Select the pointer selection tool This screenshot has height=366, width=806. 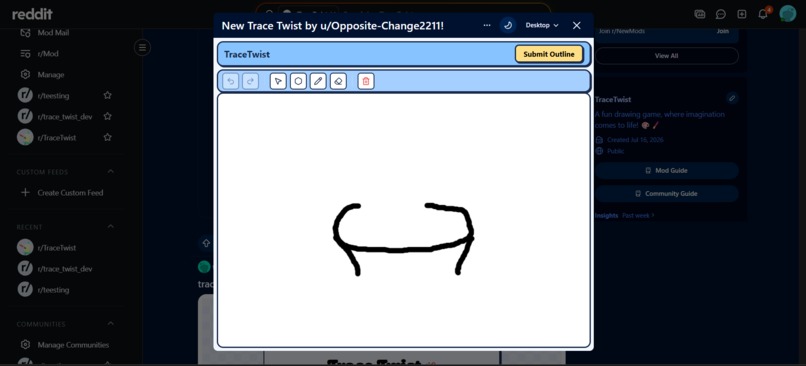(x=278, y=81)
